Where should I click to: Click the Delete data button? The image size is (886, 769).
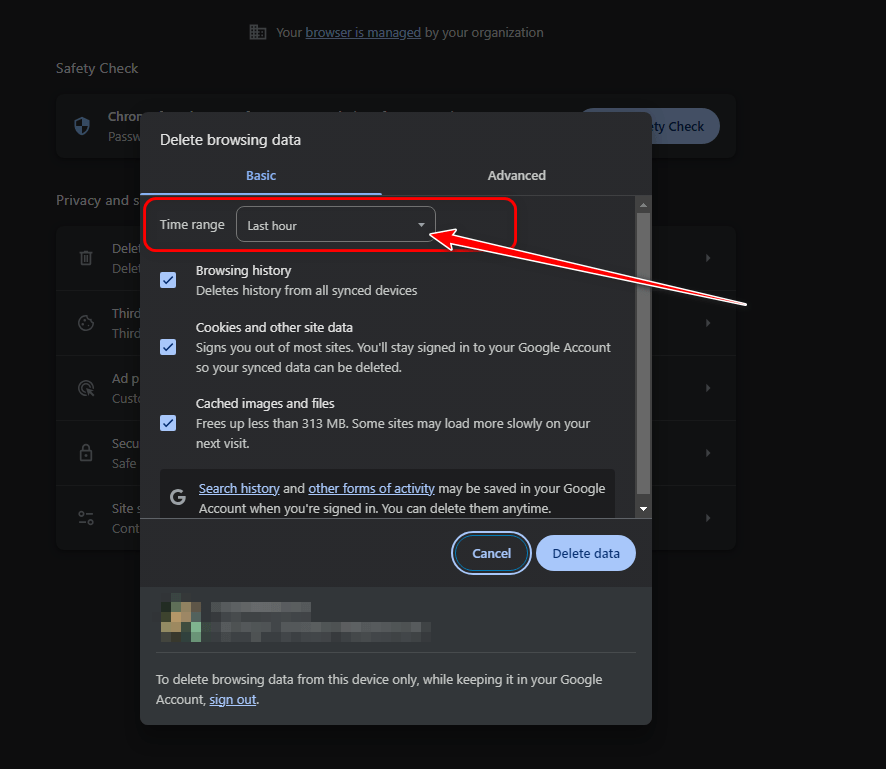[586, 553]
